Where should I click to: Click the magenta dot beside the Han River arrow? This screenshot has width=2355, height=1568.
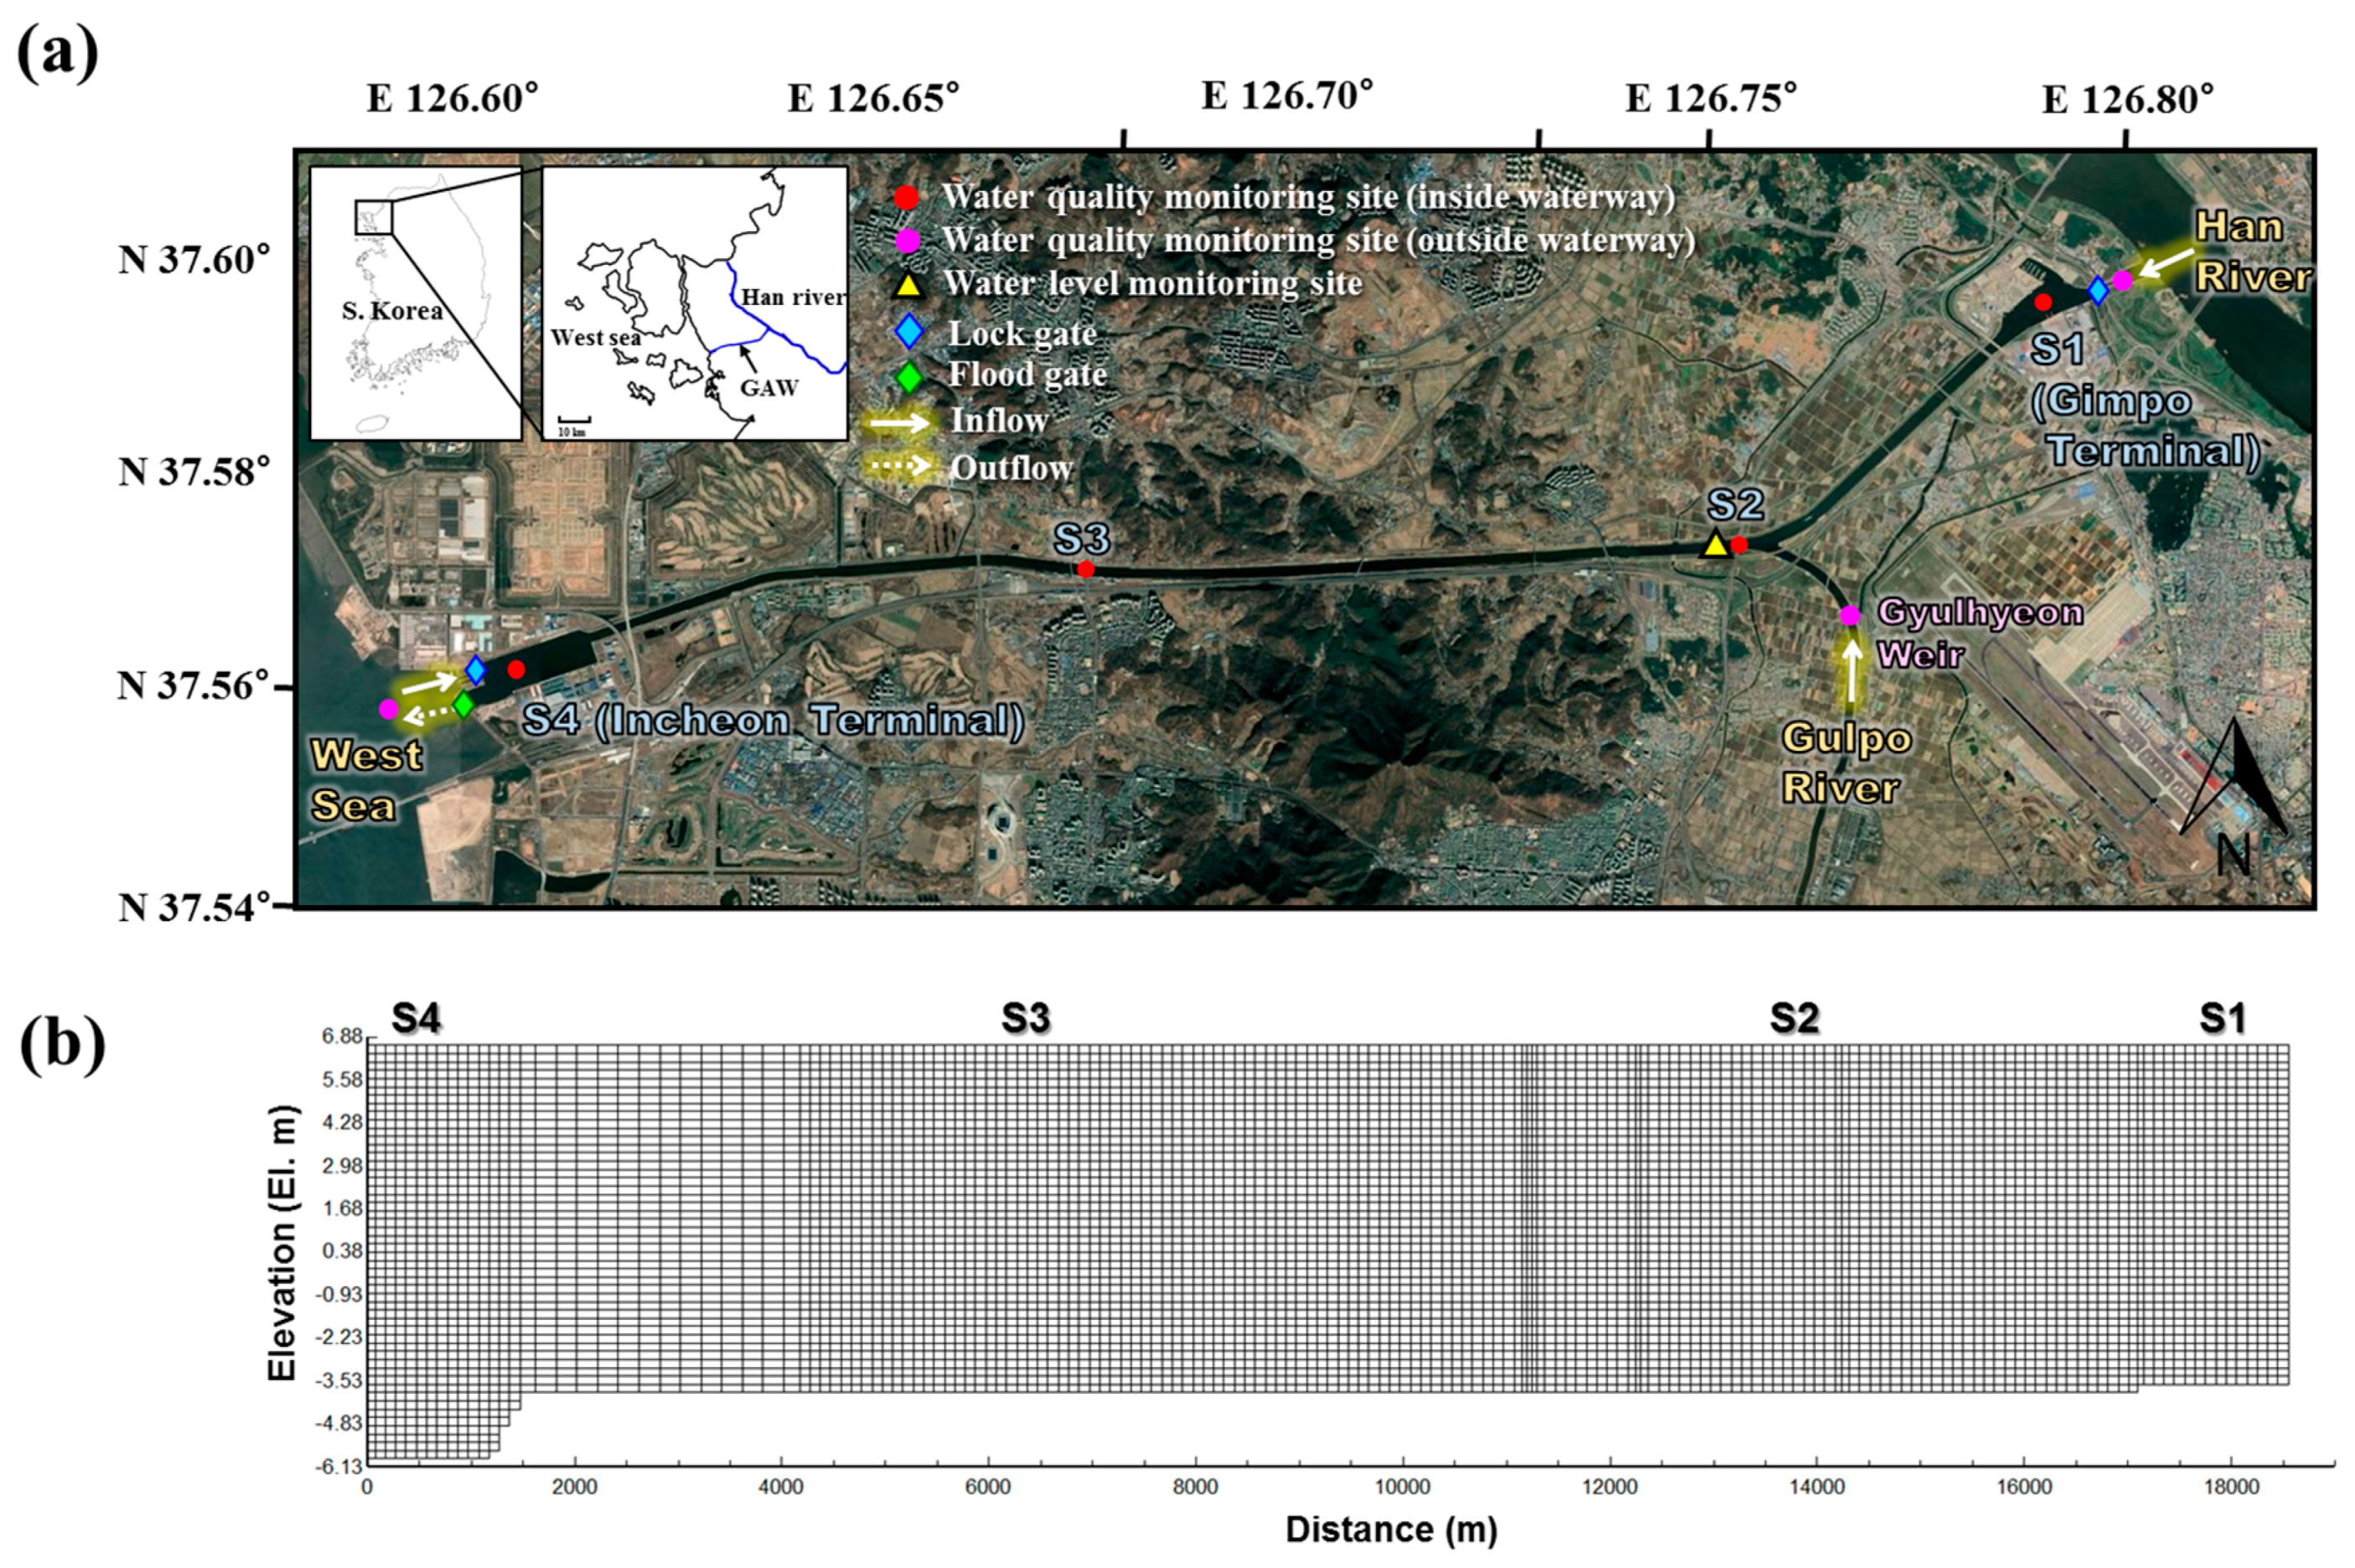(x=2122, y=281)
